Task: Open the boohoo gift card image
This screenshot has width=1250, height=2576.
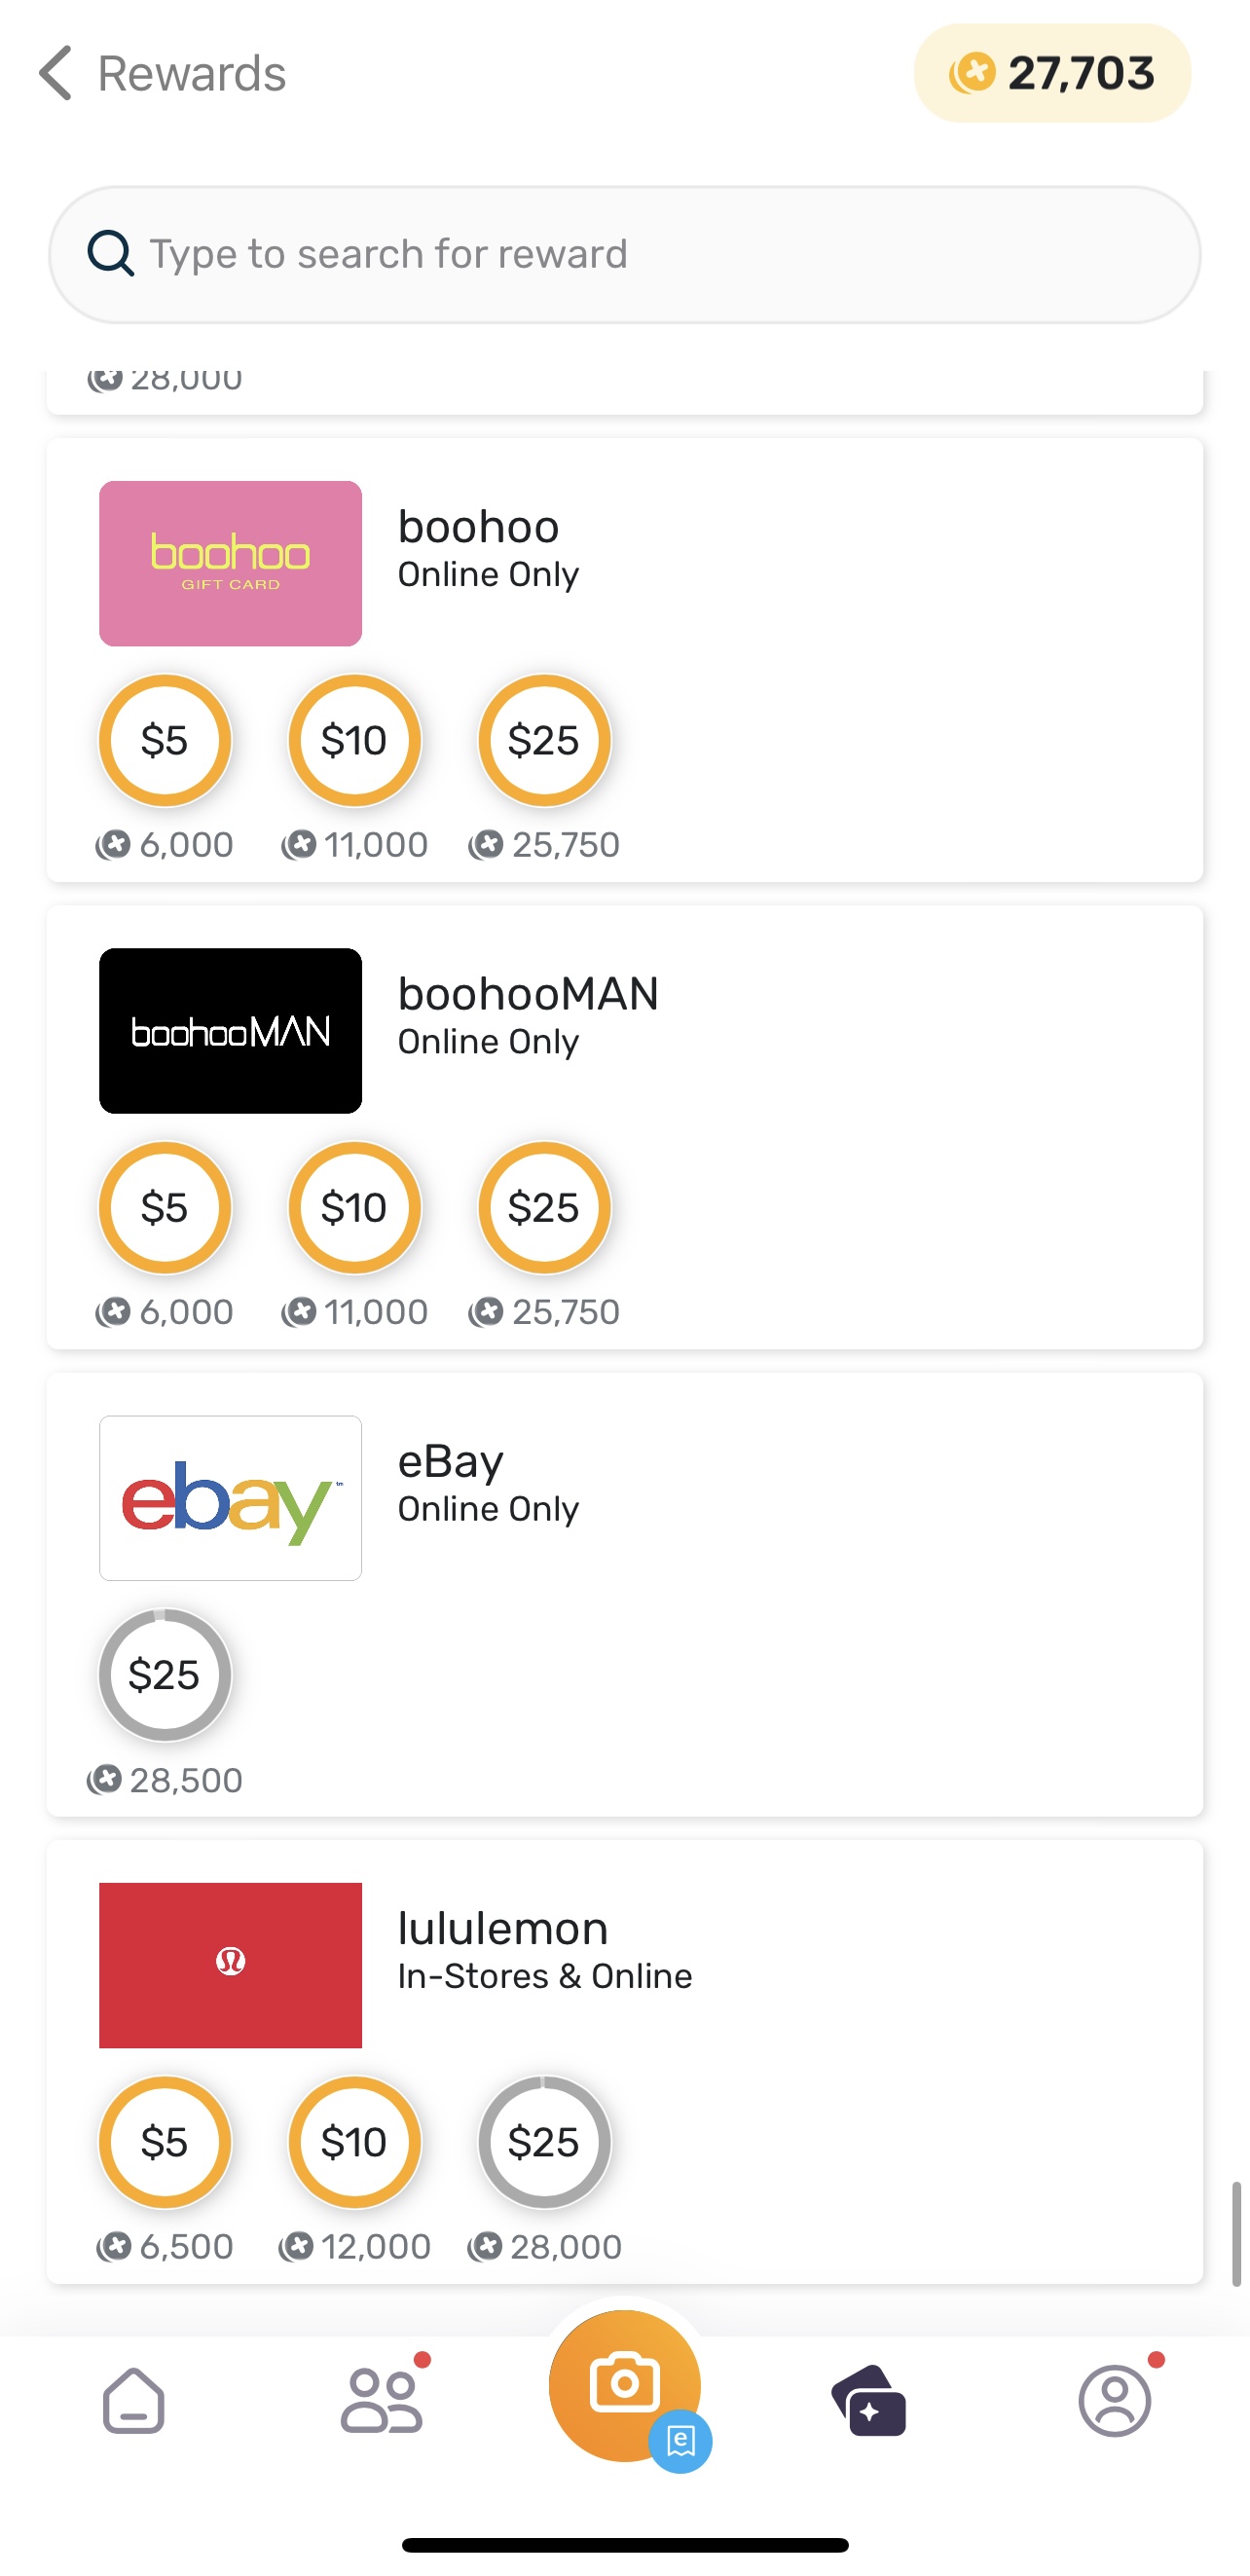Action: 230,563
